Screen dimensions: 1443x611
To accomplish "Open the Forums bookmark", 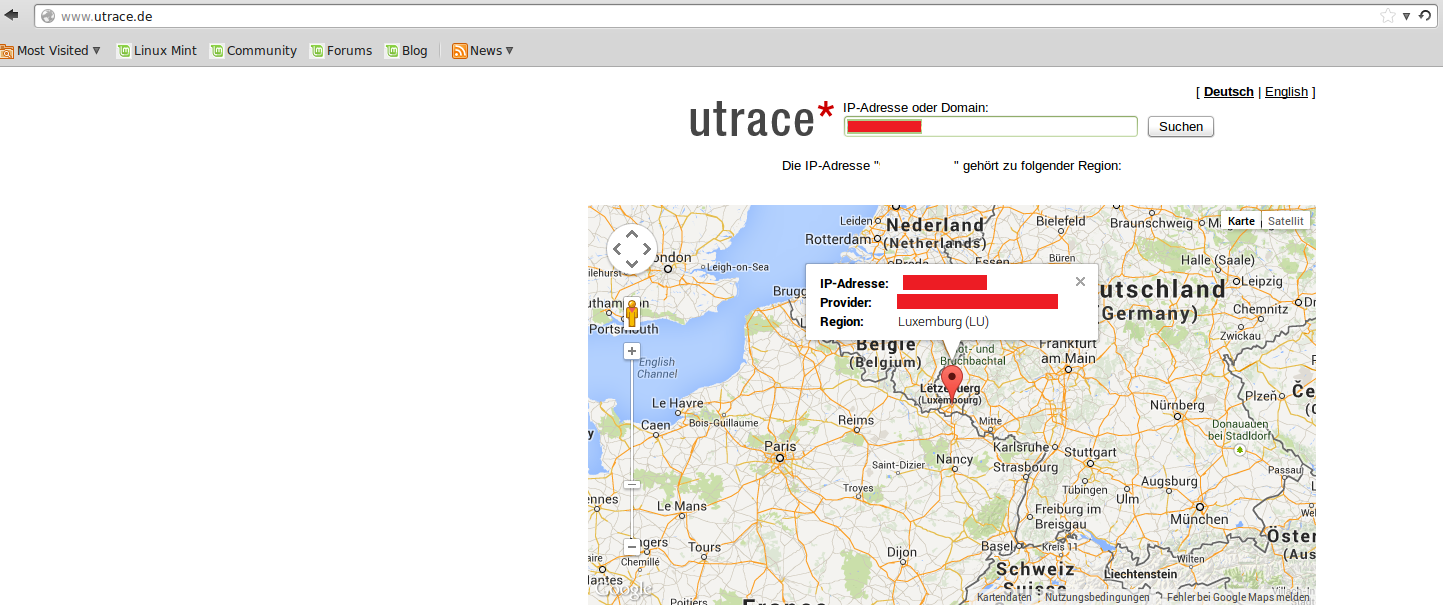I will [x=341, y=50].
